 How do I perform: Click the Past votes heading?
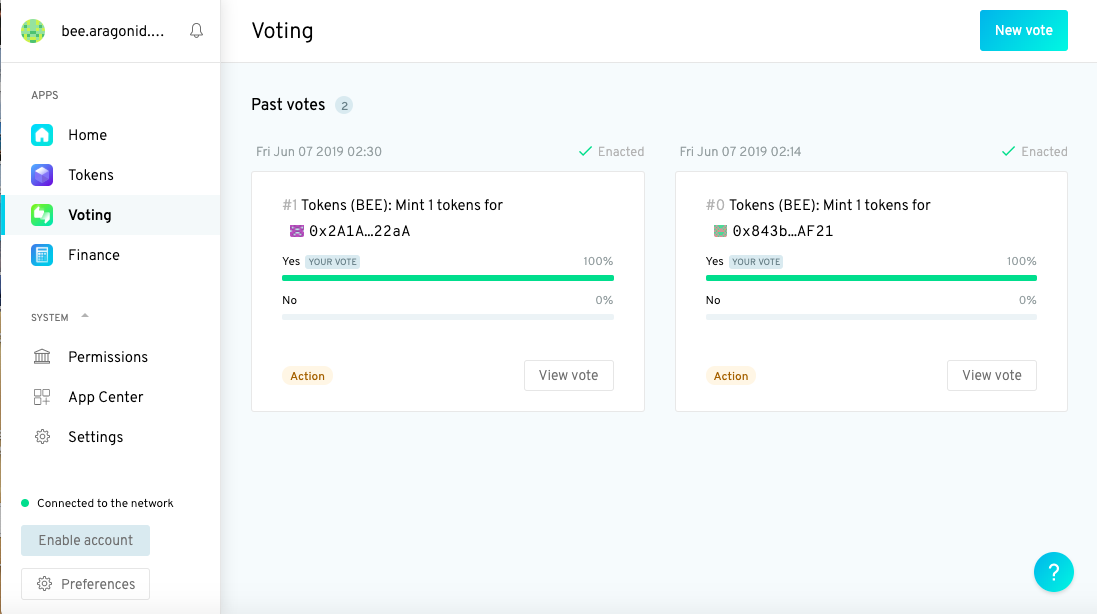pos(288,105)
